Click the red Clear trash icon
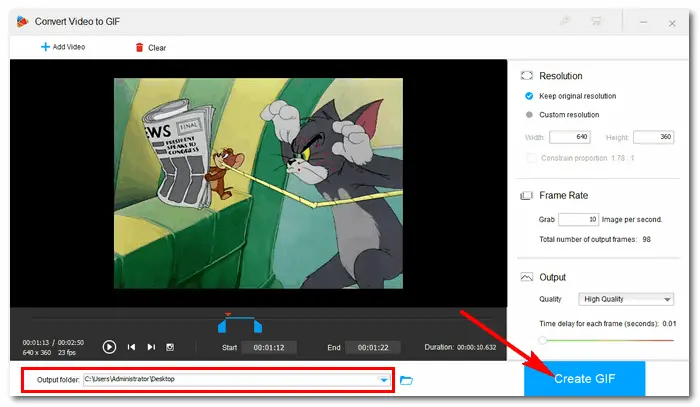700x407 pixels. [139, 47]
